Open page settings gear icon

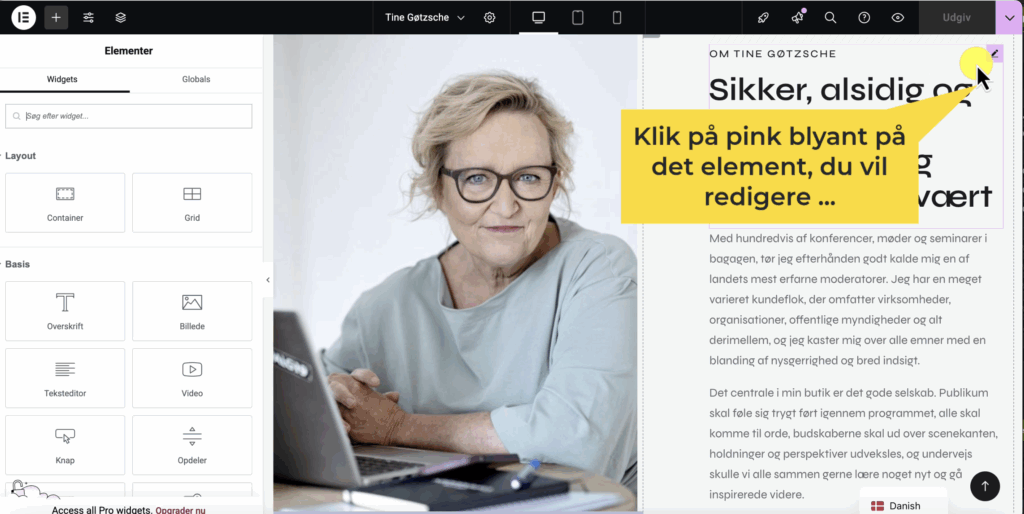tap(489, 18)
